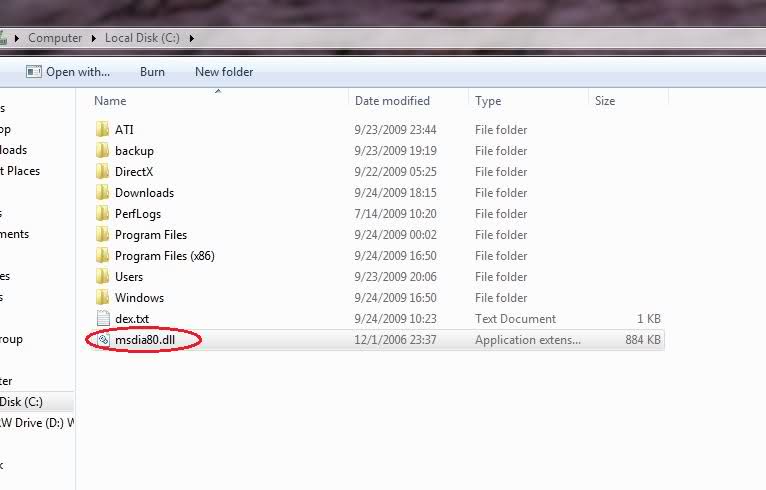The image size is (766, 490).
Task: Click the Open with... toolbar button
Action: (x=68, y=72)
